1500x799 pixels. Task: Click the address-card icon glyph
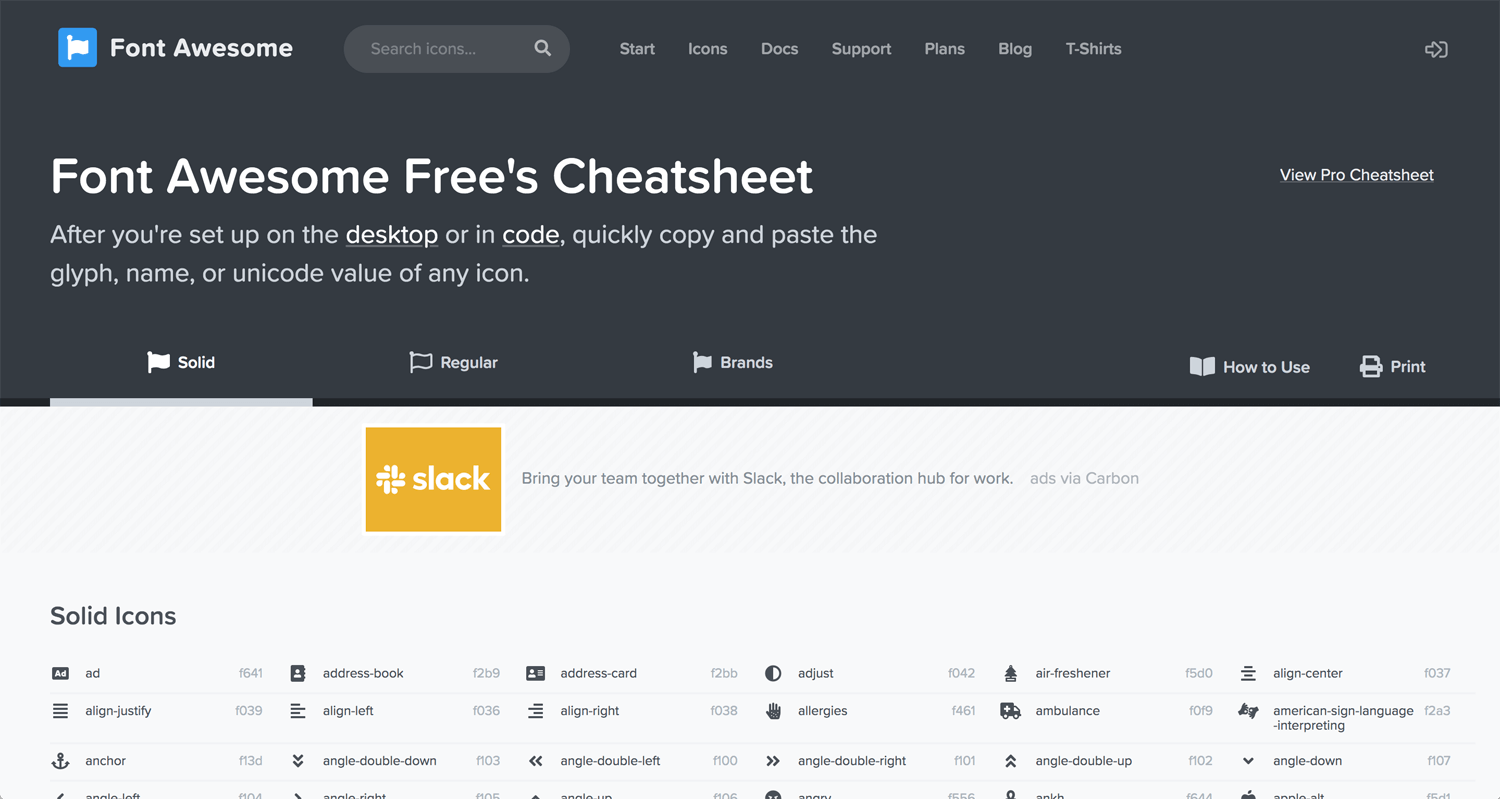pos(535,673)
